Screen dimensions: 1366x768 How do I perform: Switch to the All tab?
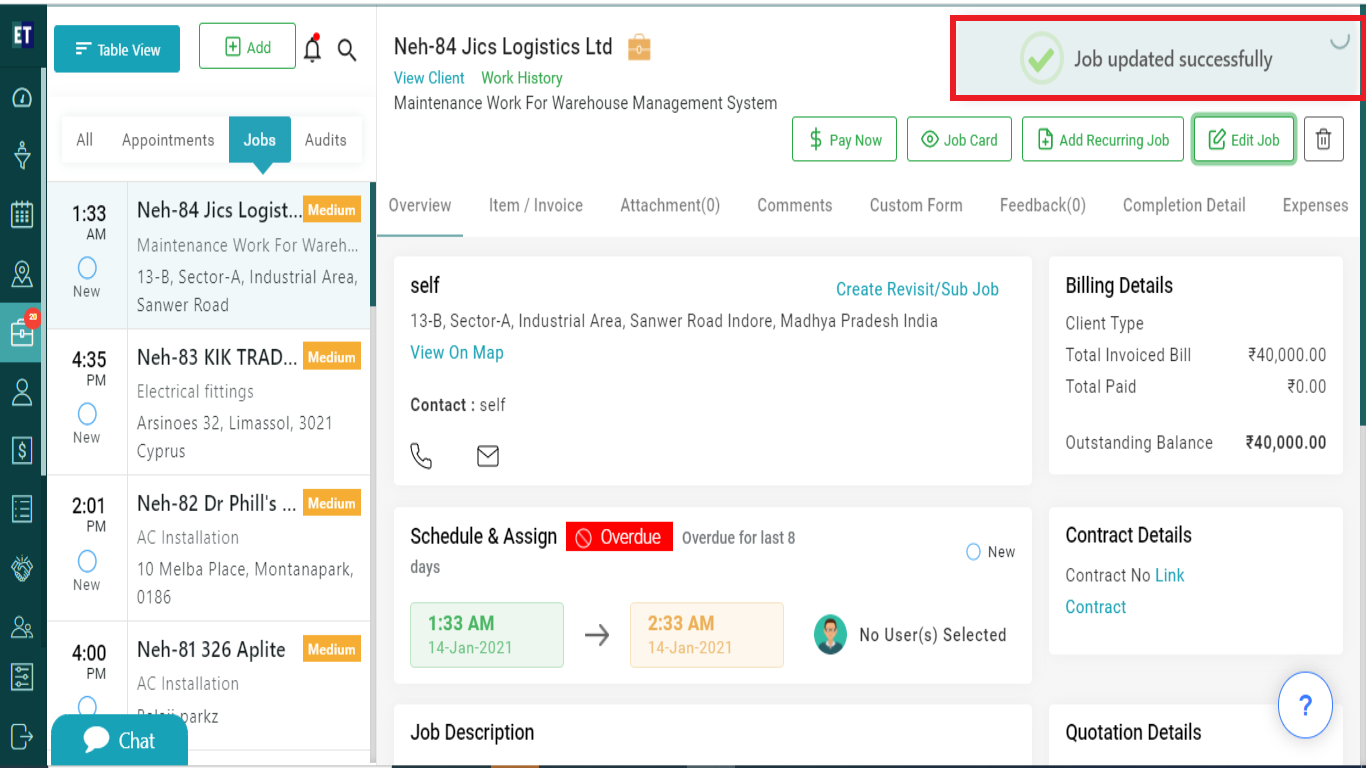(85, 140)
